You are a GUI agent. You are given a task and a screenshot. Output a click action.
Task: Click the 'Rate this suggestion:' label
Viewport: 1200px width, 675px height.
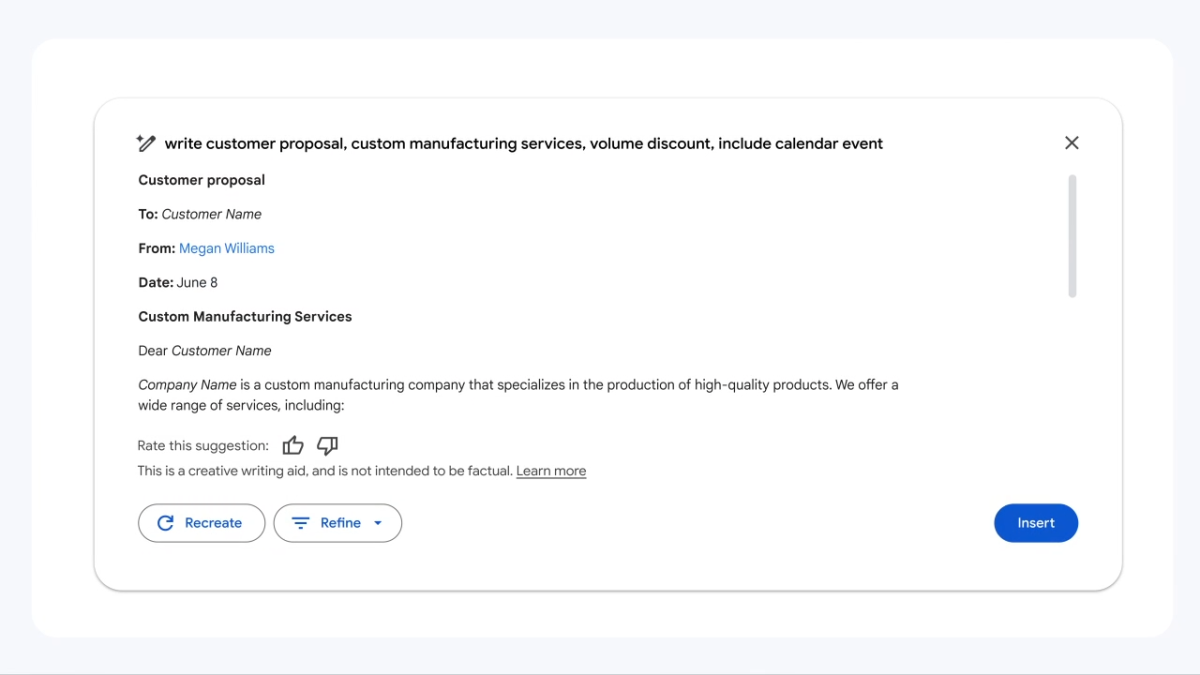point(203,446)
